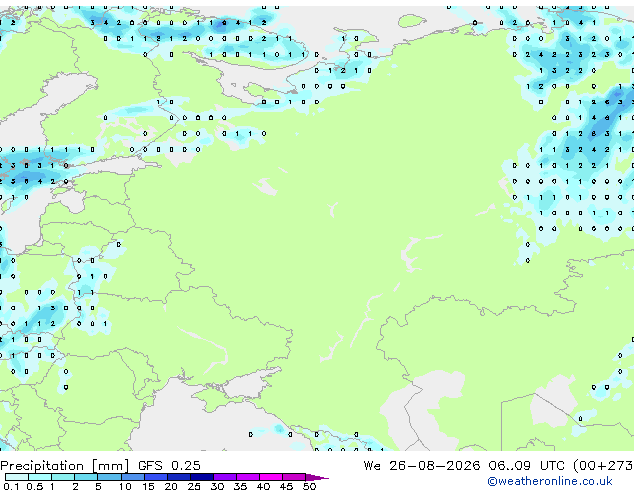634x490 pixels.
Task: Pick the 40–45 mm magenta legend swatch
Action: [271, 477]
